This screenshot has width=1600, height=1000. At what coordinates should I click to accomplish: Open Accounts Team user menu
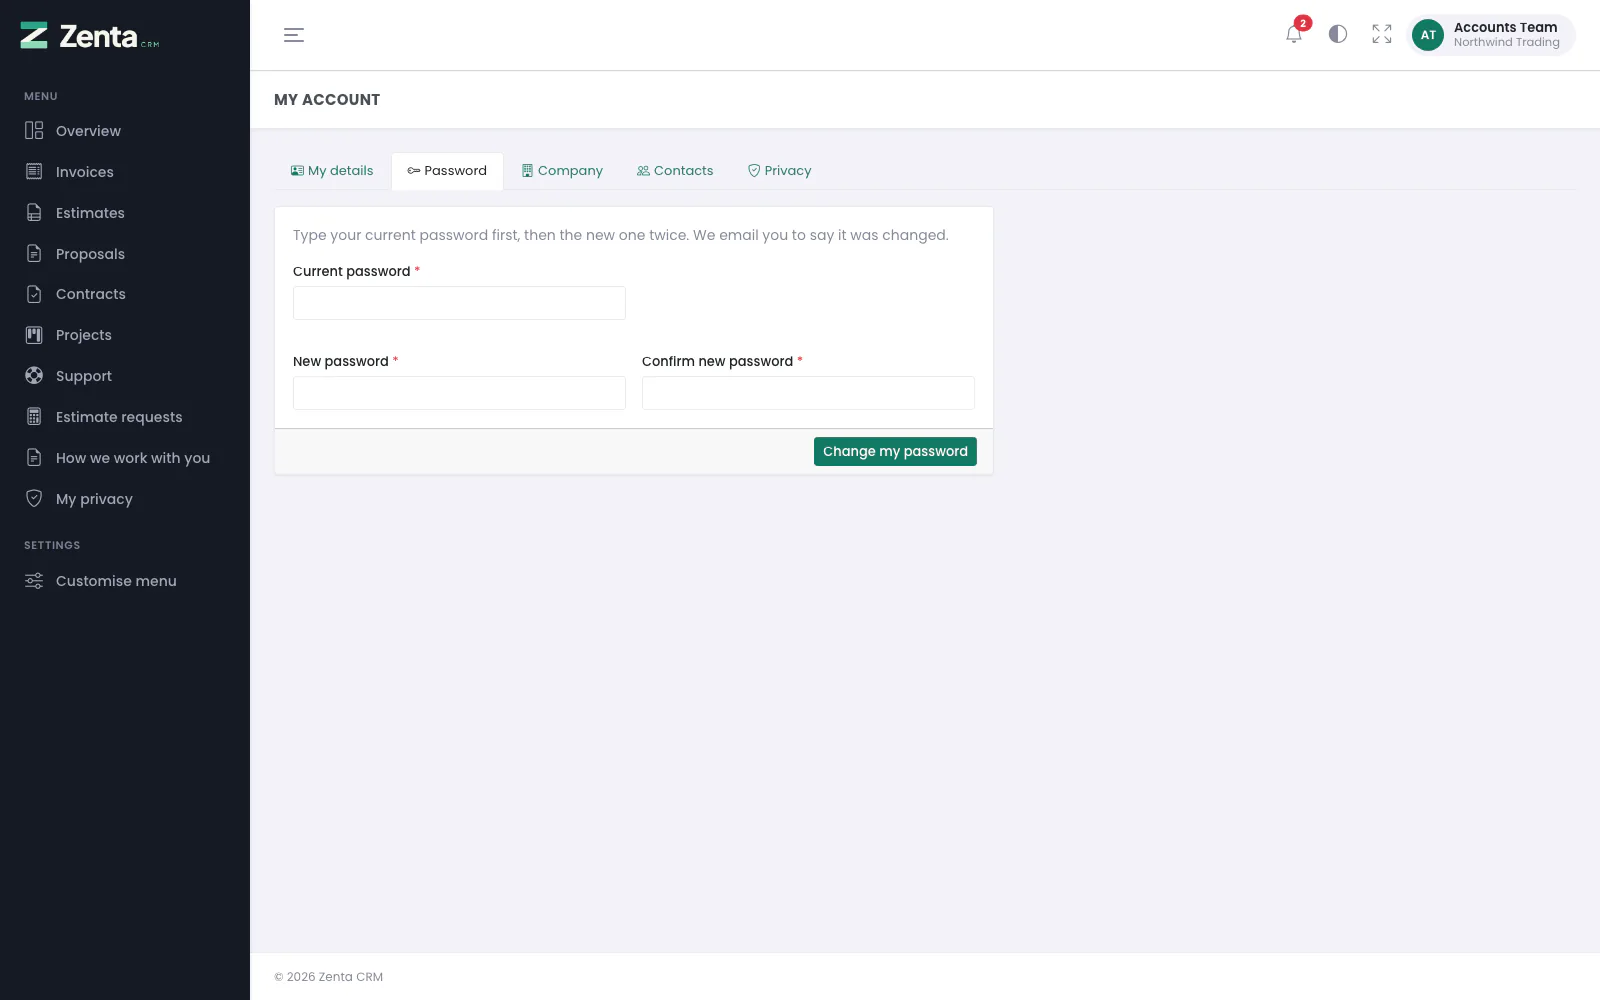coord(1491,35)
